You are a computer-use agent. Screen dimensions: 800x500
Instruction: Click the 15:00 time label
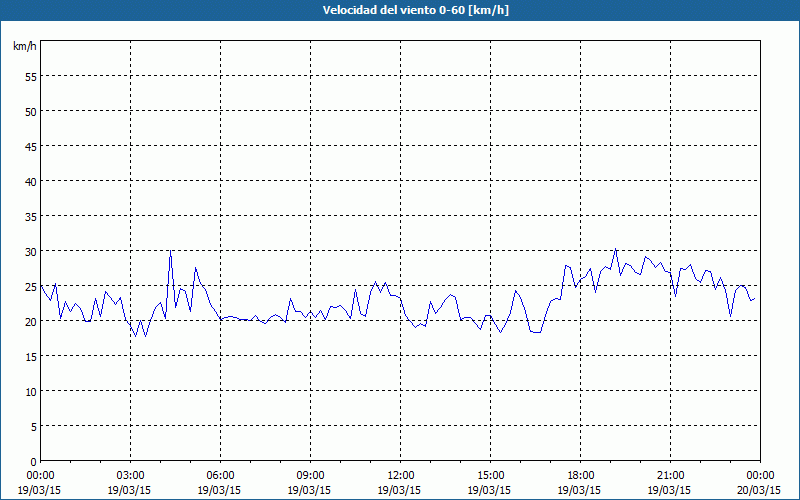[490, 476]
